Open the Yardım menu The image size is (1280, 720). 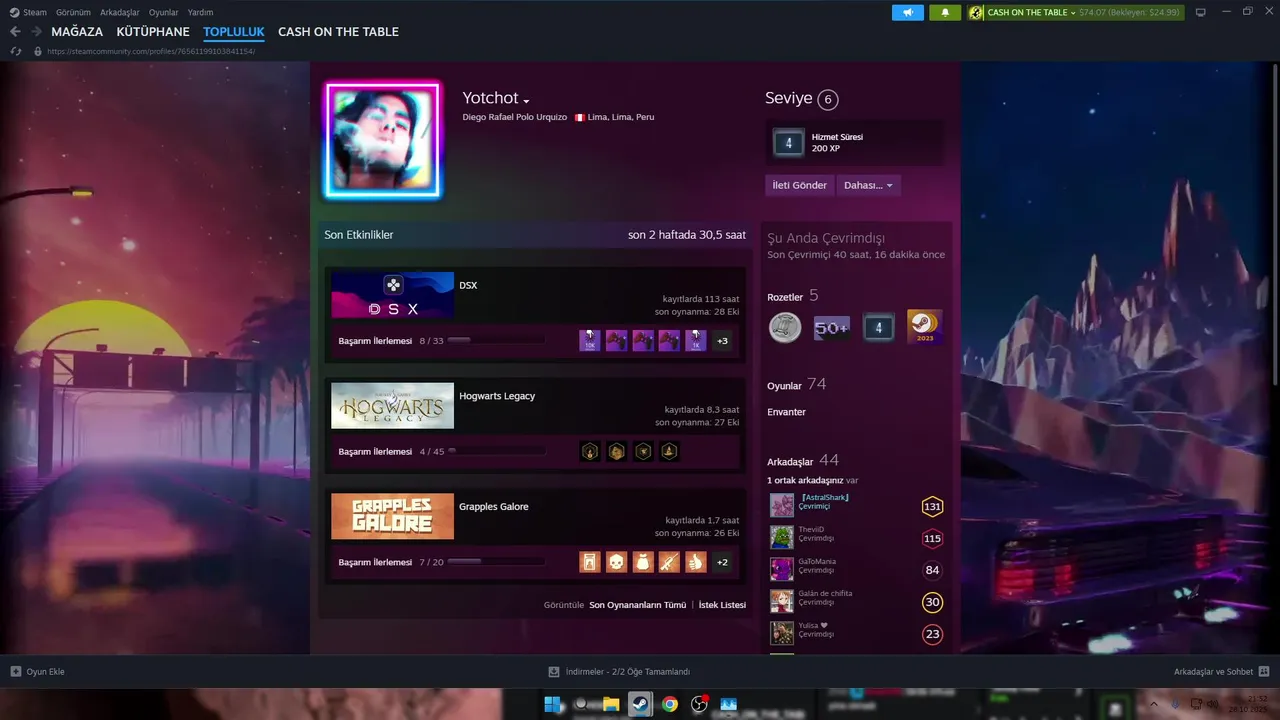pyautogui.click(x=200, y=12)
